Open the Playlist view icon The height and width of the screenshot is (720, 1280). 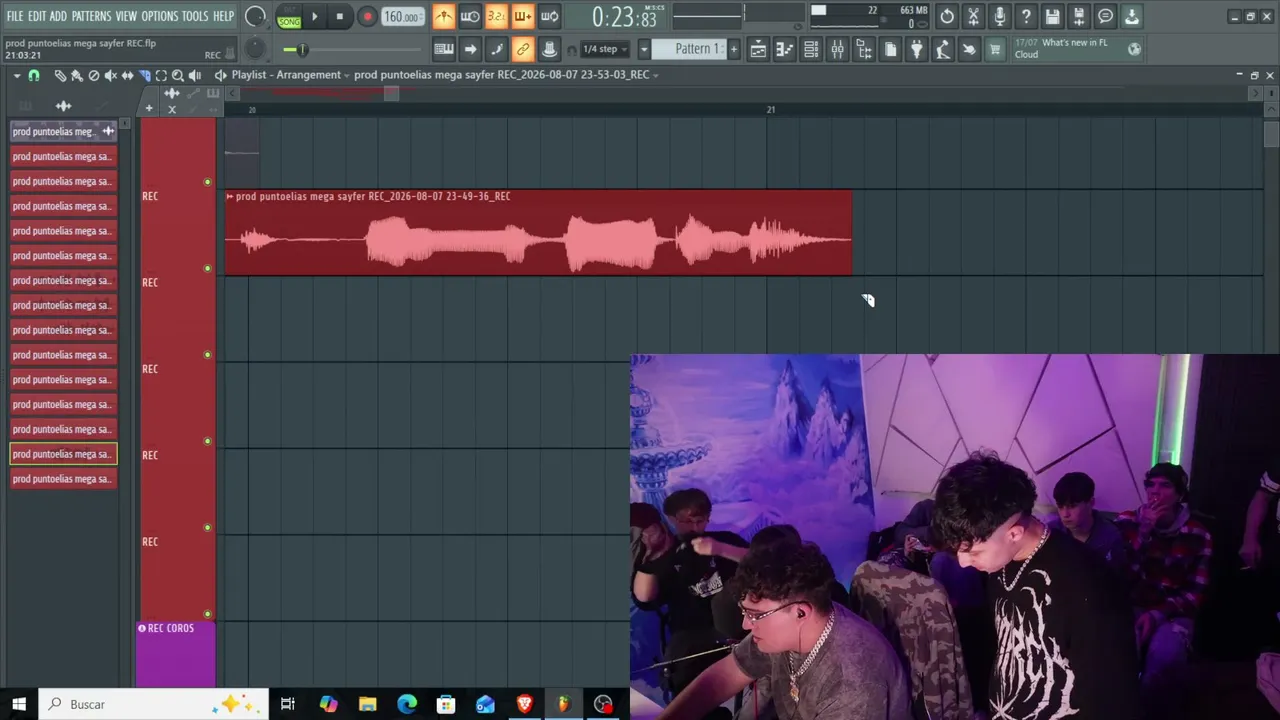coord(758,49)
